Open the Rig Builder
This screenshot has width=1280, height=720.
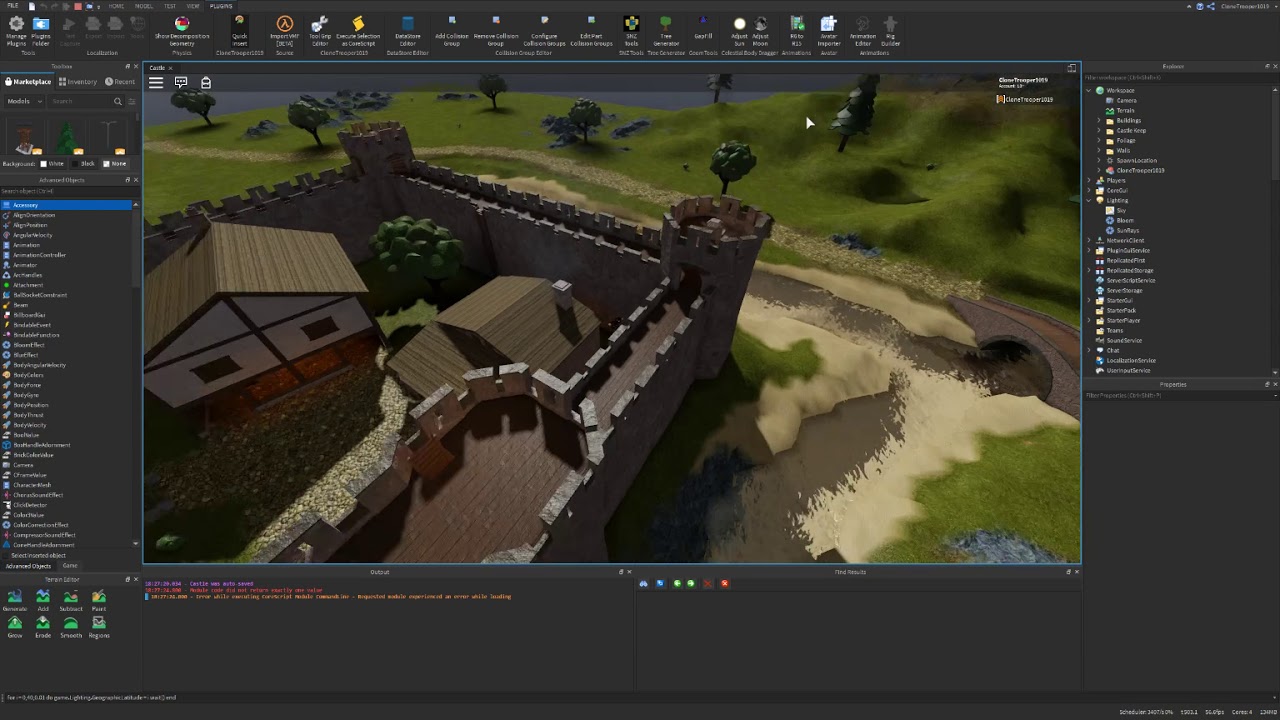click(x=890, y=31)
